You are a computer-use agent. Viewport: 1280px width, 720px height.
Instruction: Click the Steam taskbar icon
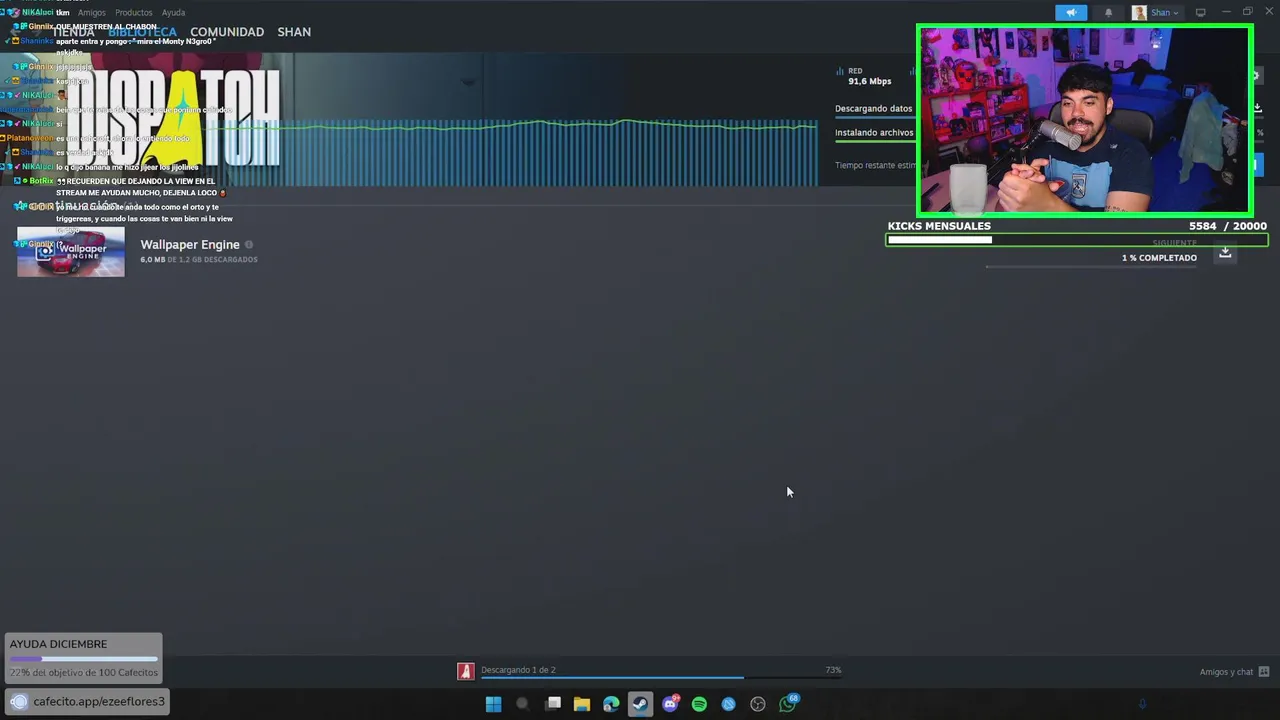coord(640,704)
